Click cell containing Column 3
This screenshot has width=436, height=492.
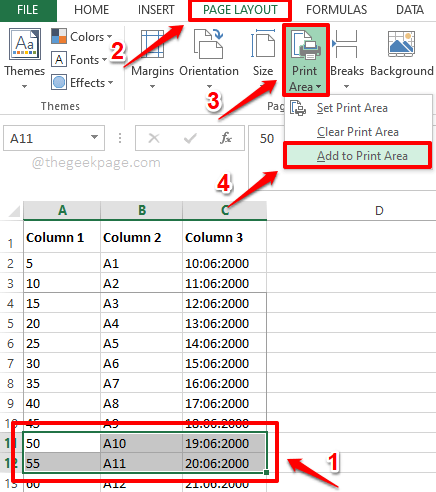pos(225,237)
